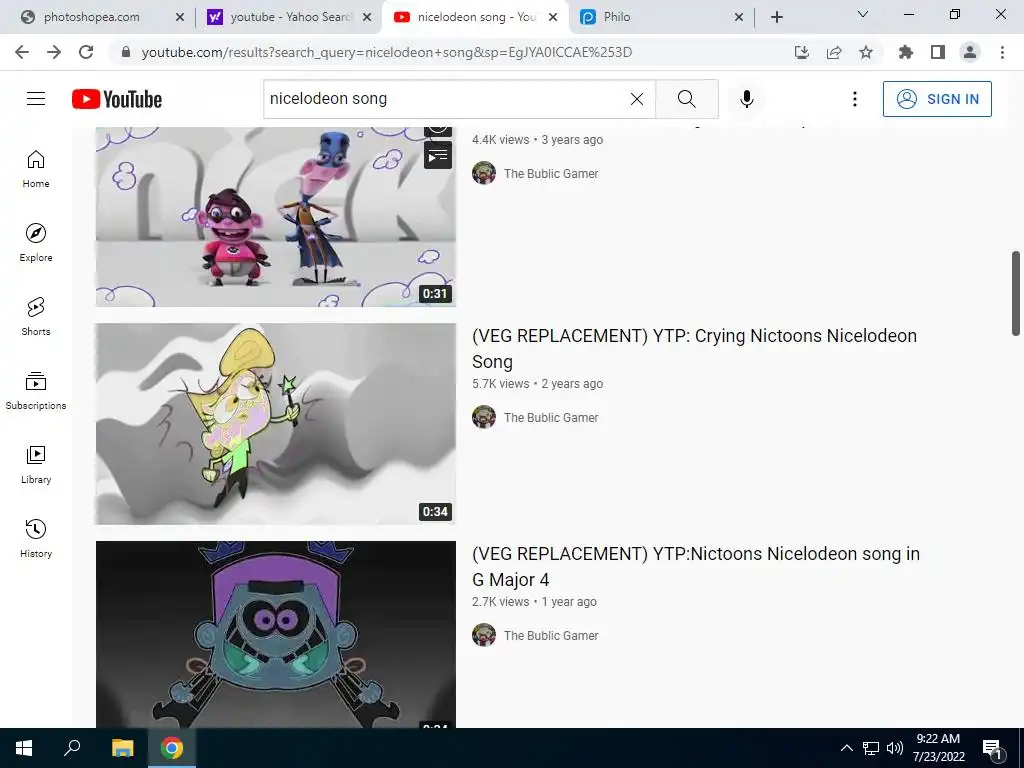Open YouTube settings three-dot menu
The image size is (1024, 768).
tap(854, 99)
